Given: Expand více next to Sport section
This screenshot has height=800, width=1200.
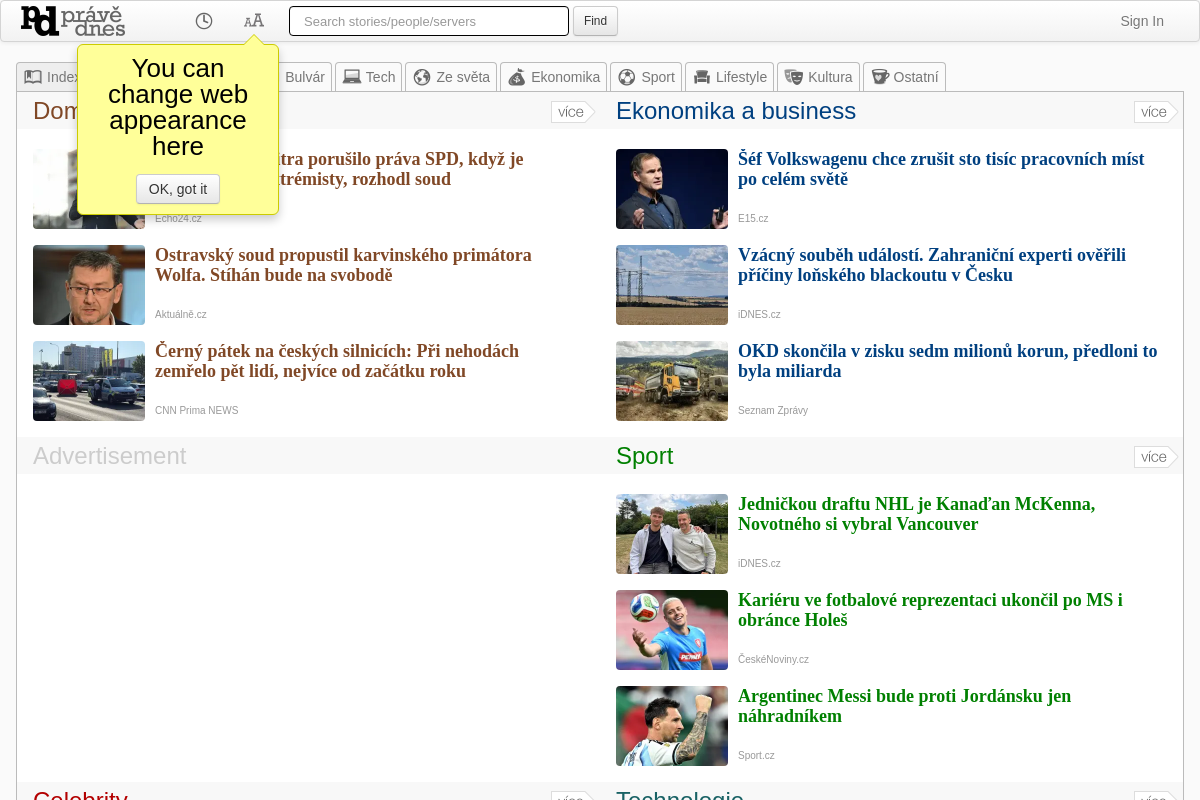Looking at the screenshot, I should [1154, 457].
